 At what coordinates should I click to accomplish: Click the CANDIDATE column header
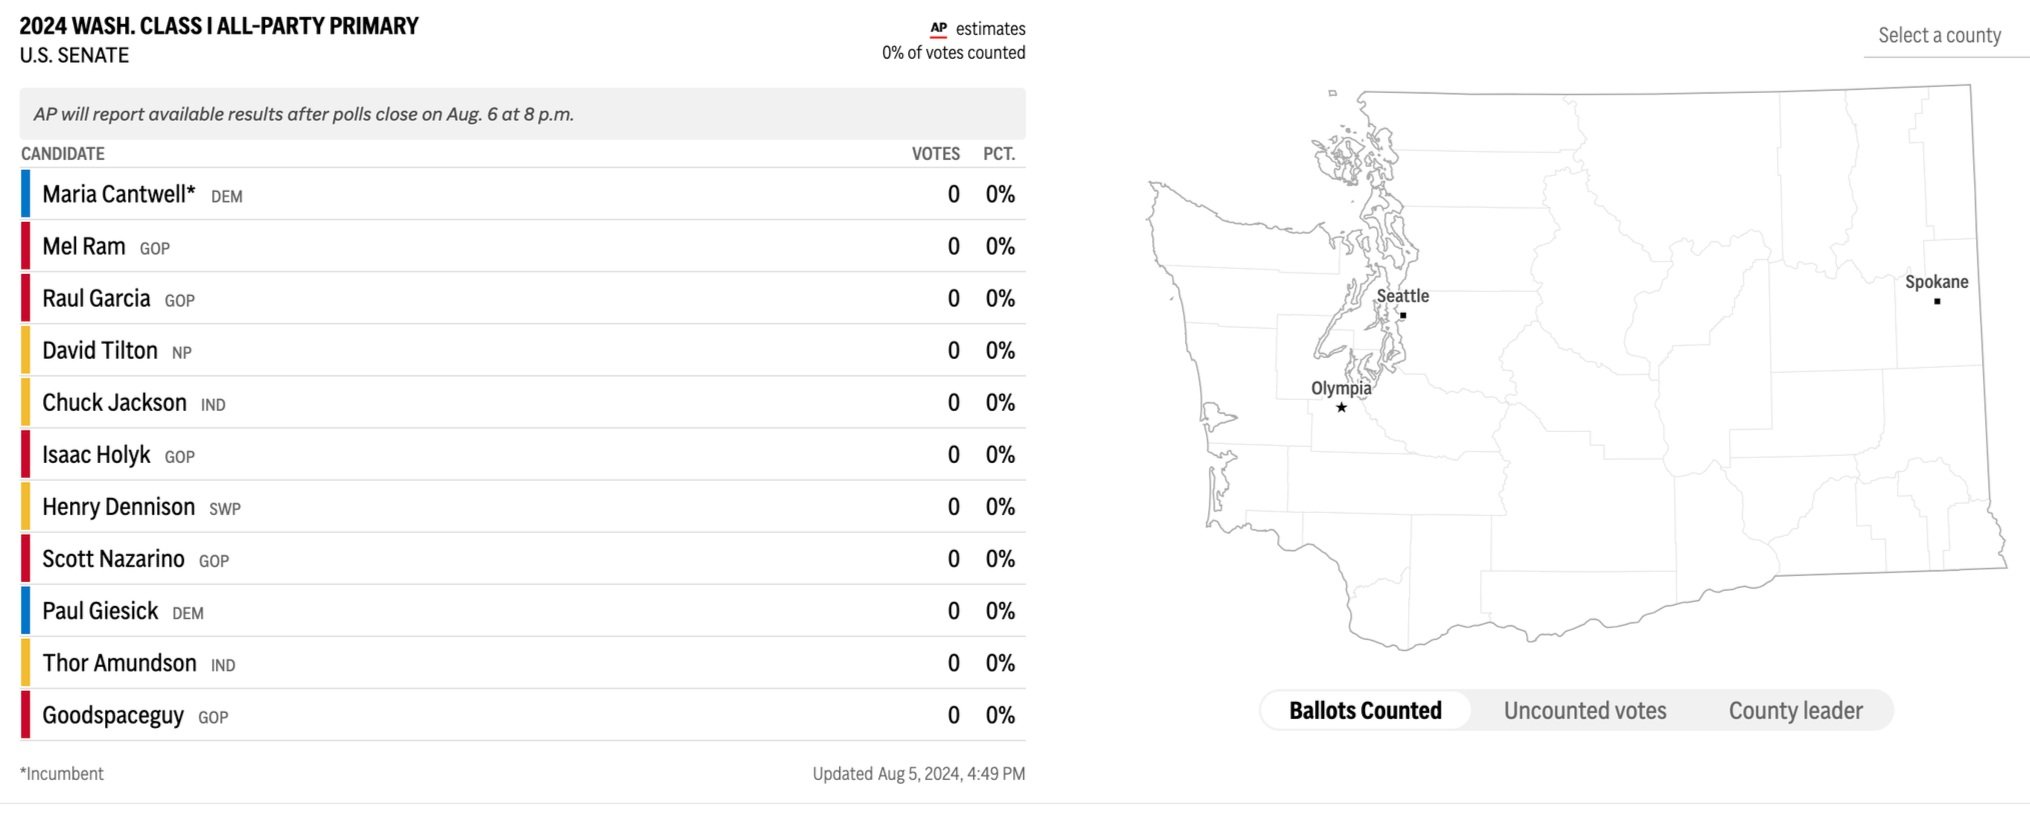(63, 154)
